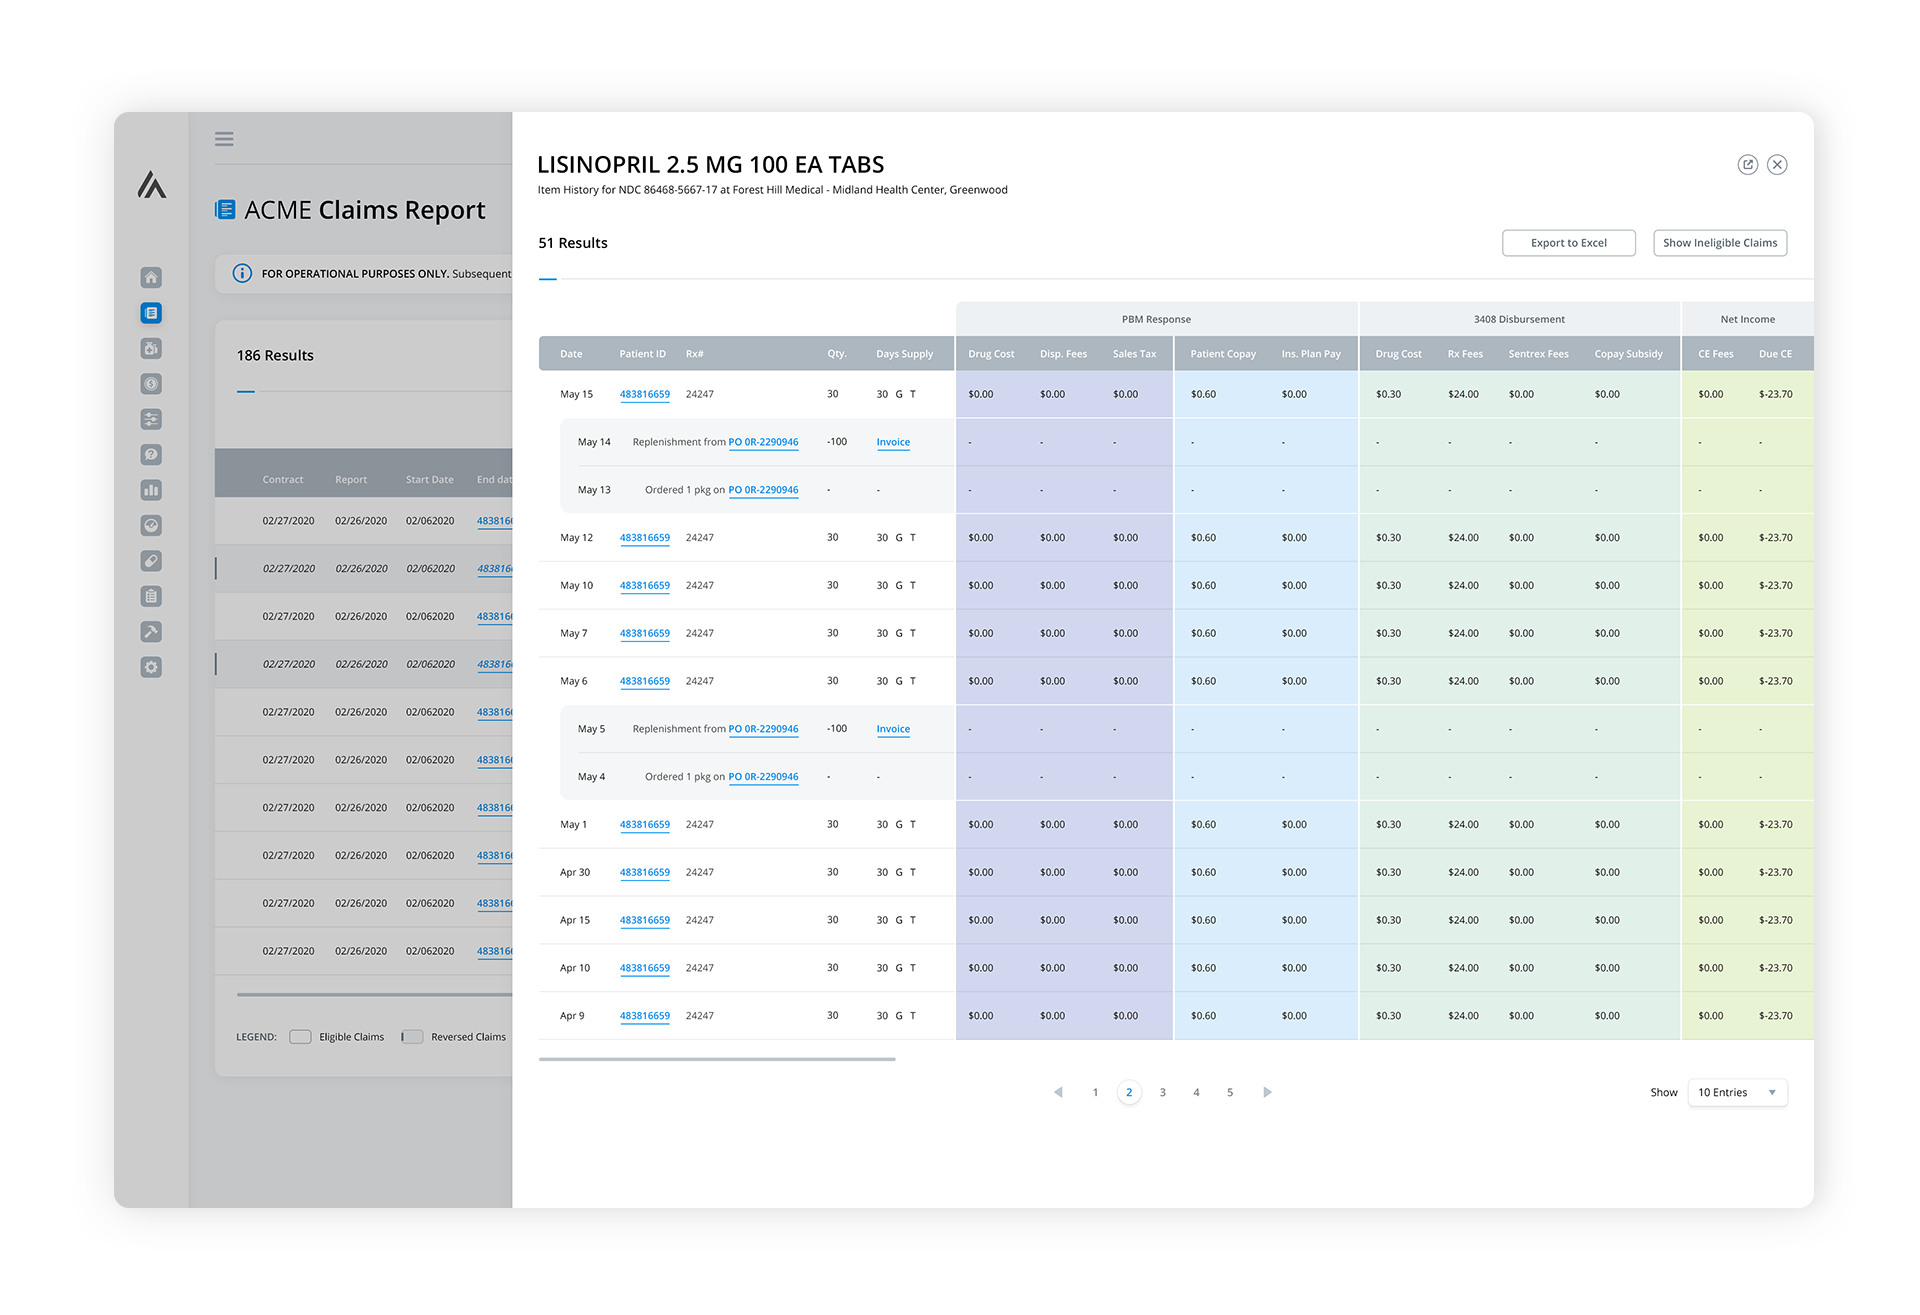Select the Claims Report document icon in sidebar

click(151, 312)
